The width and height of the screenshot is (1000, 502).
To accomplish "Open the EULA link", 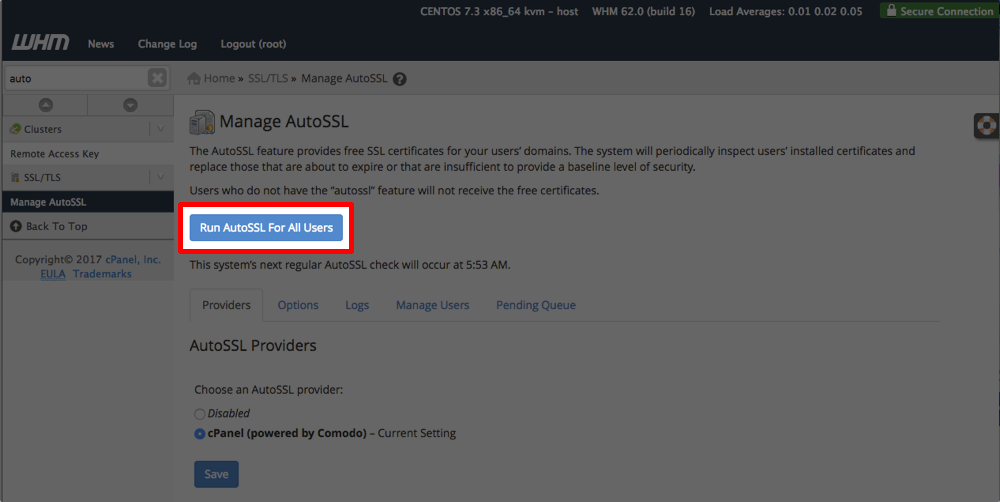I will (x=53, y=274).
